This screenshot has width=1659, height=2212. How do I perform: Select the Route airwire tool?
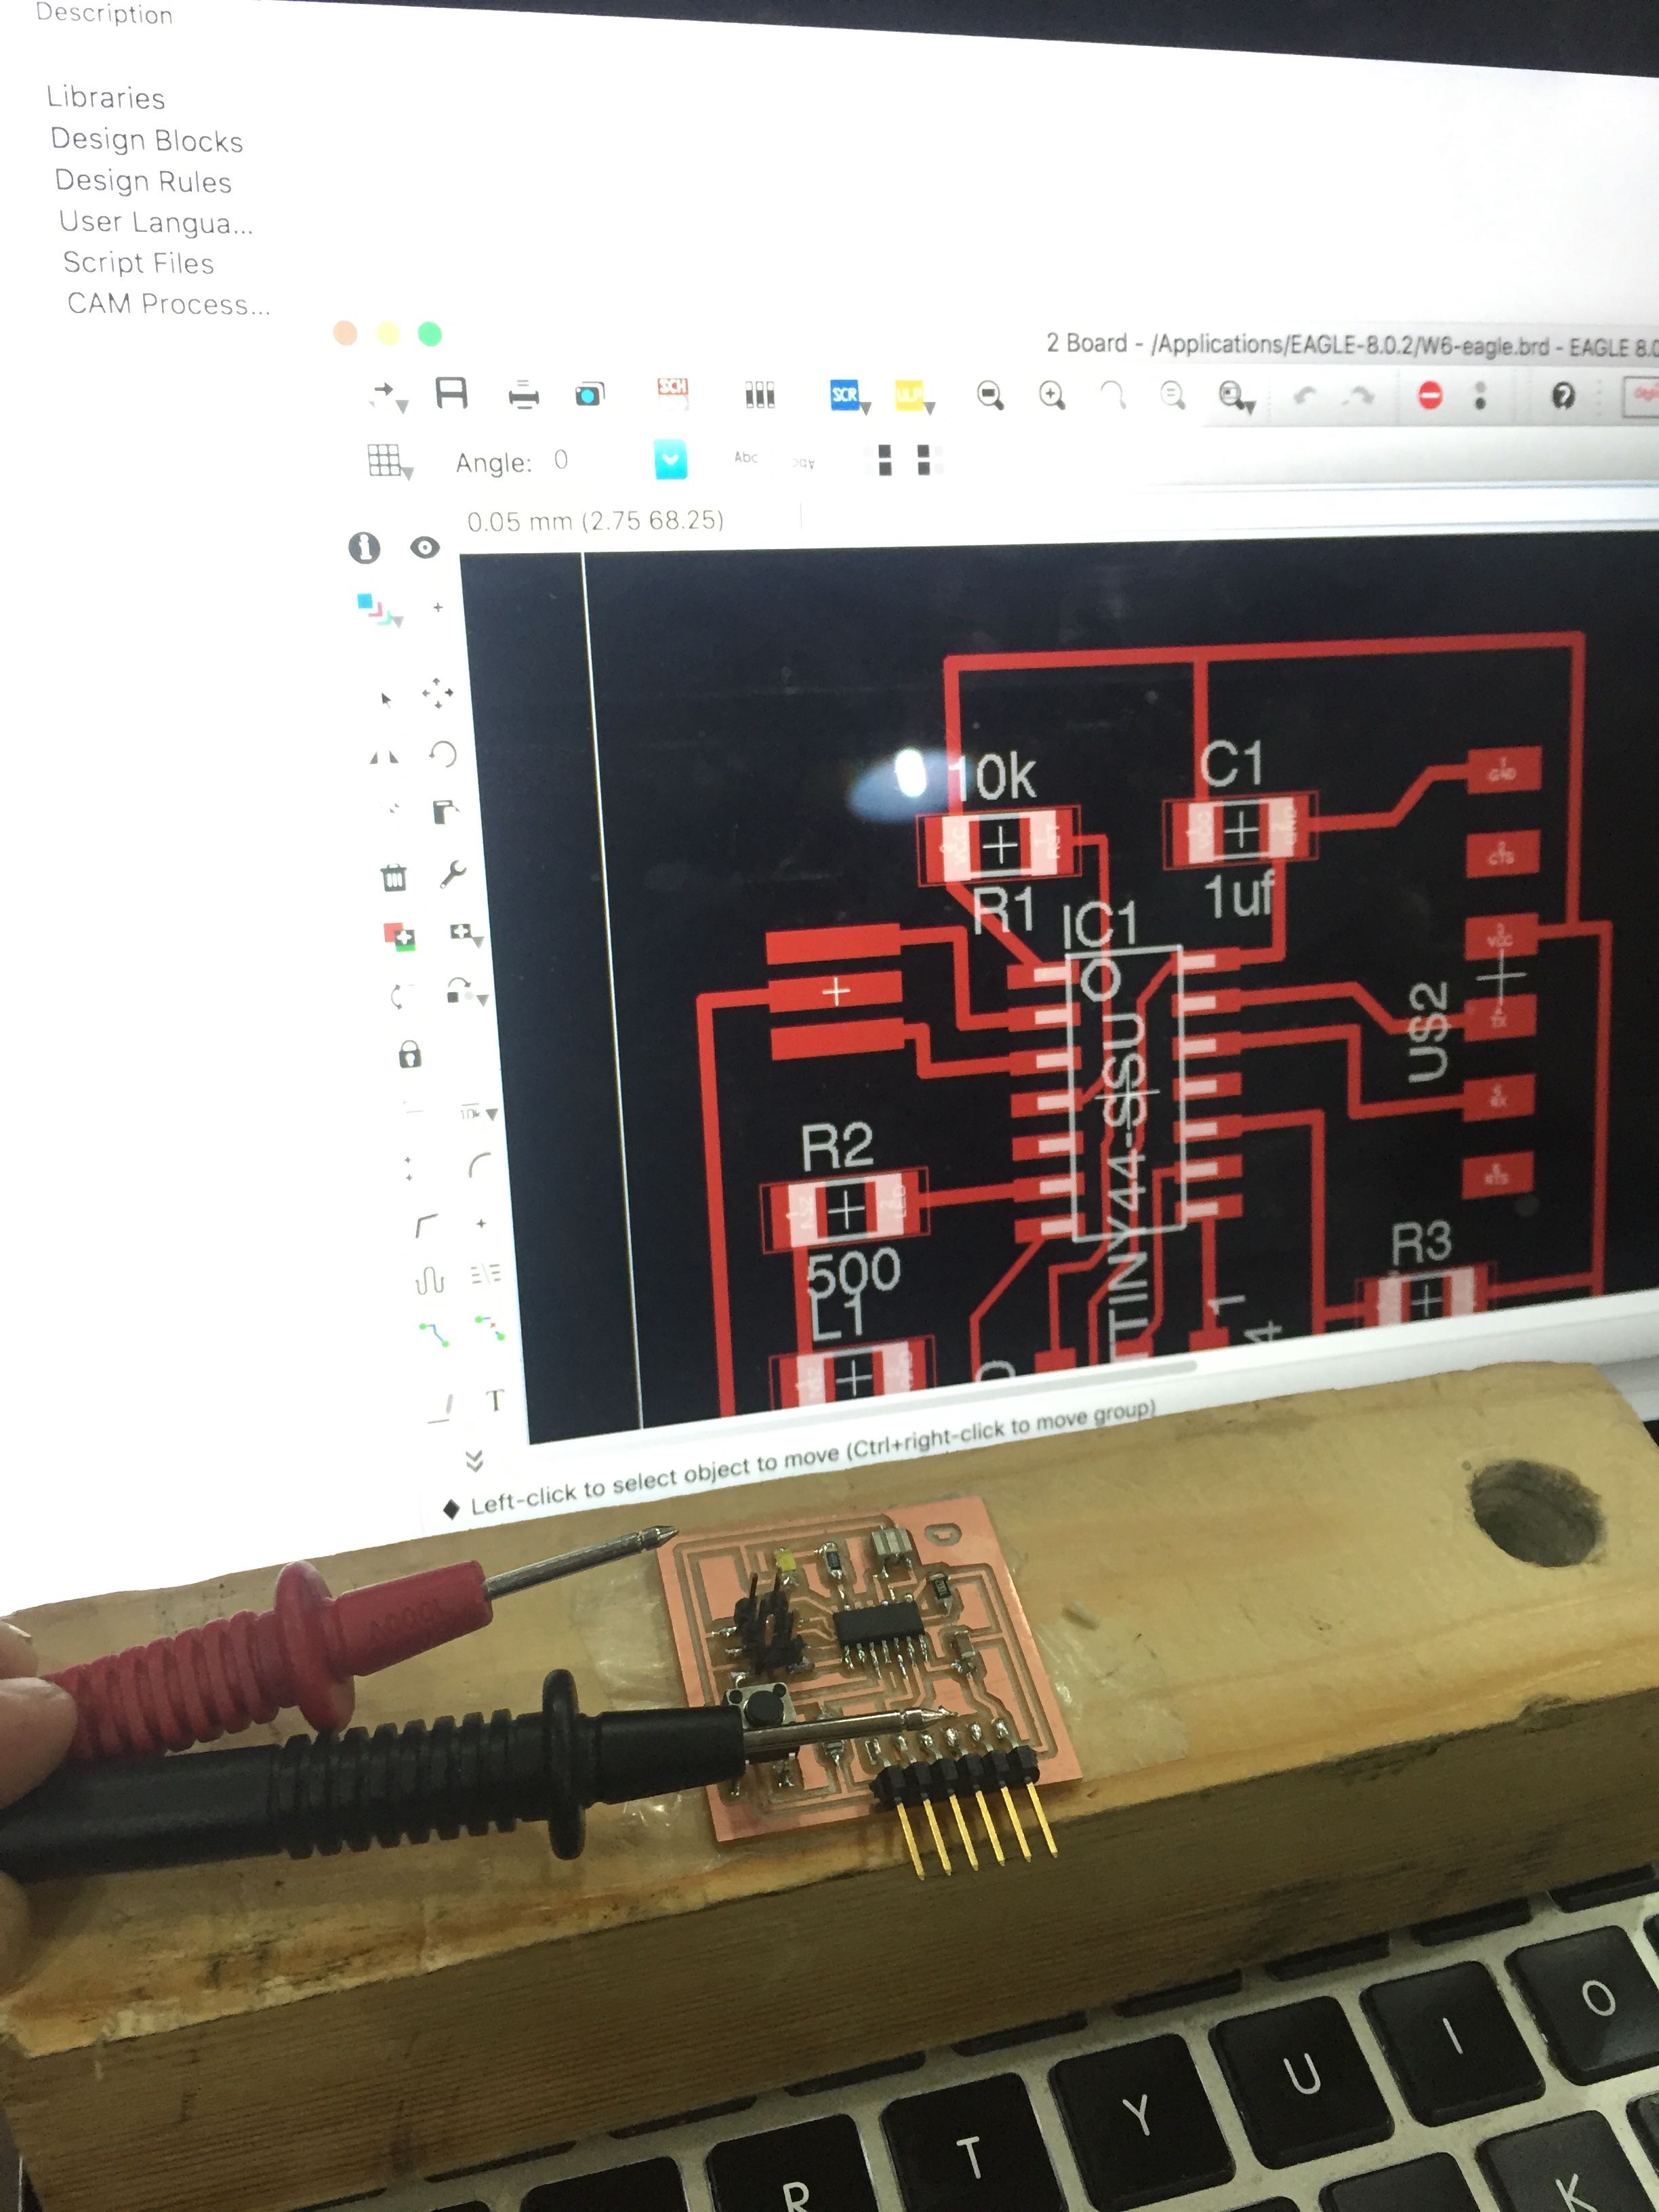click(433, 1333)
